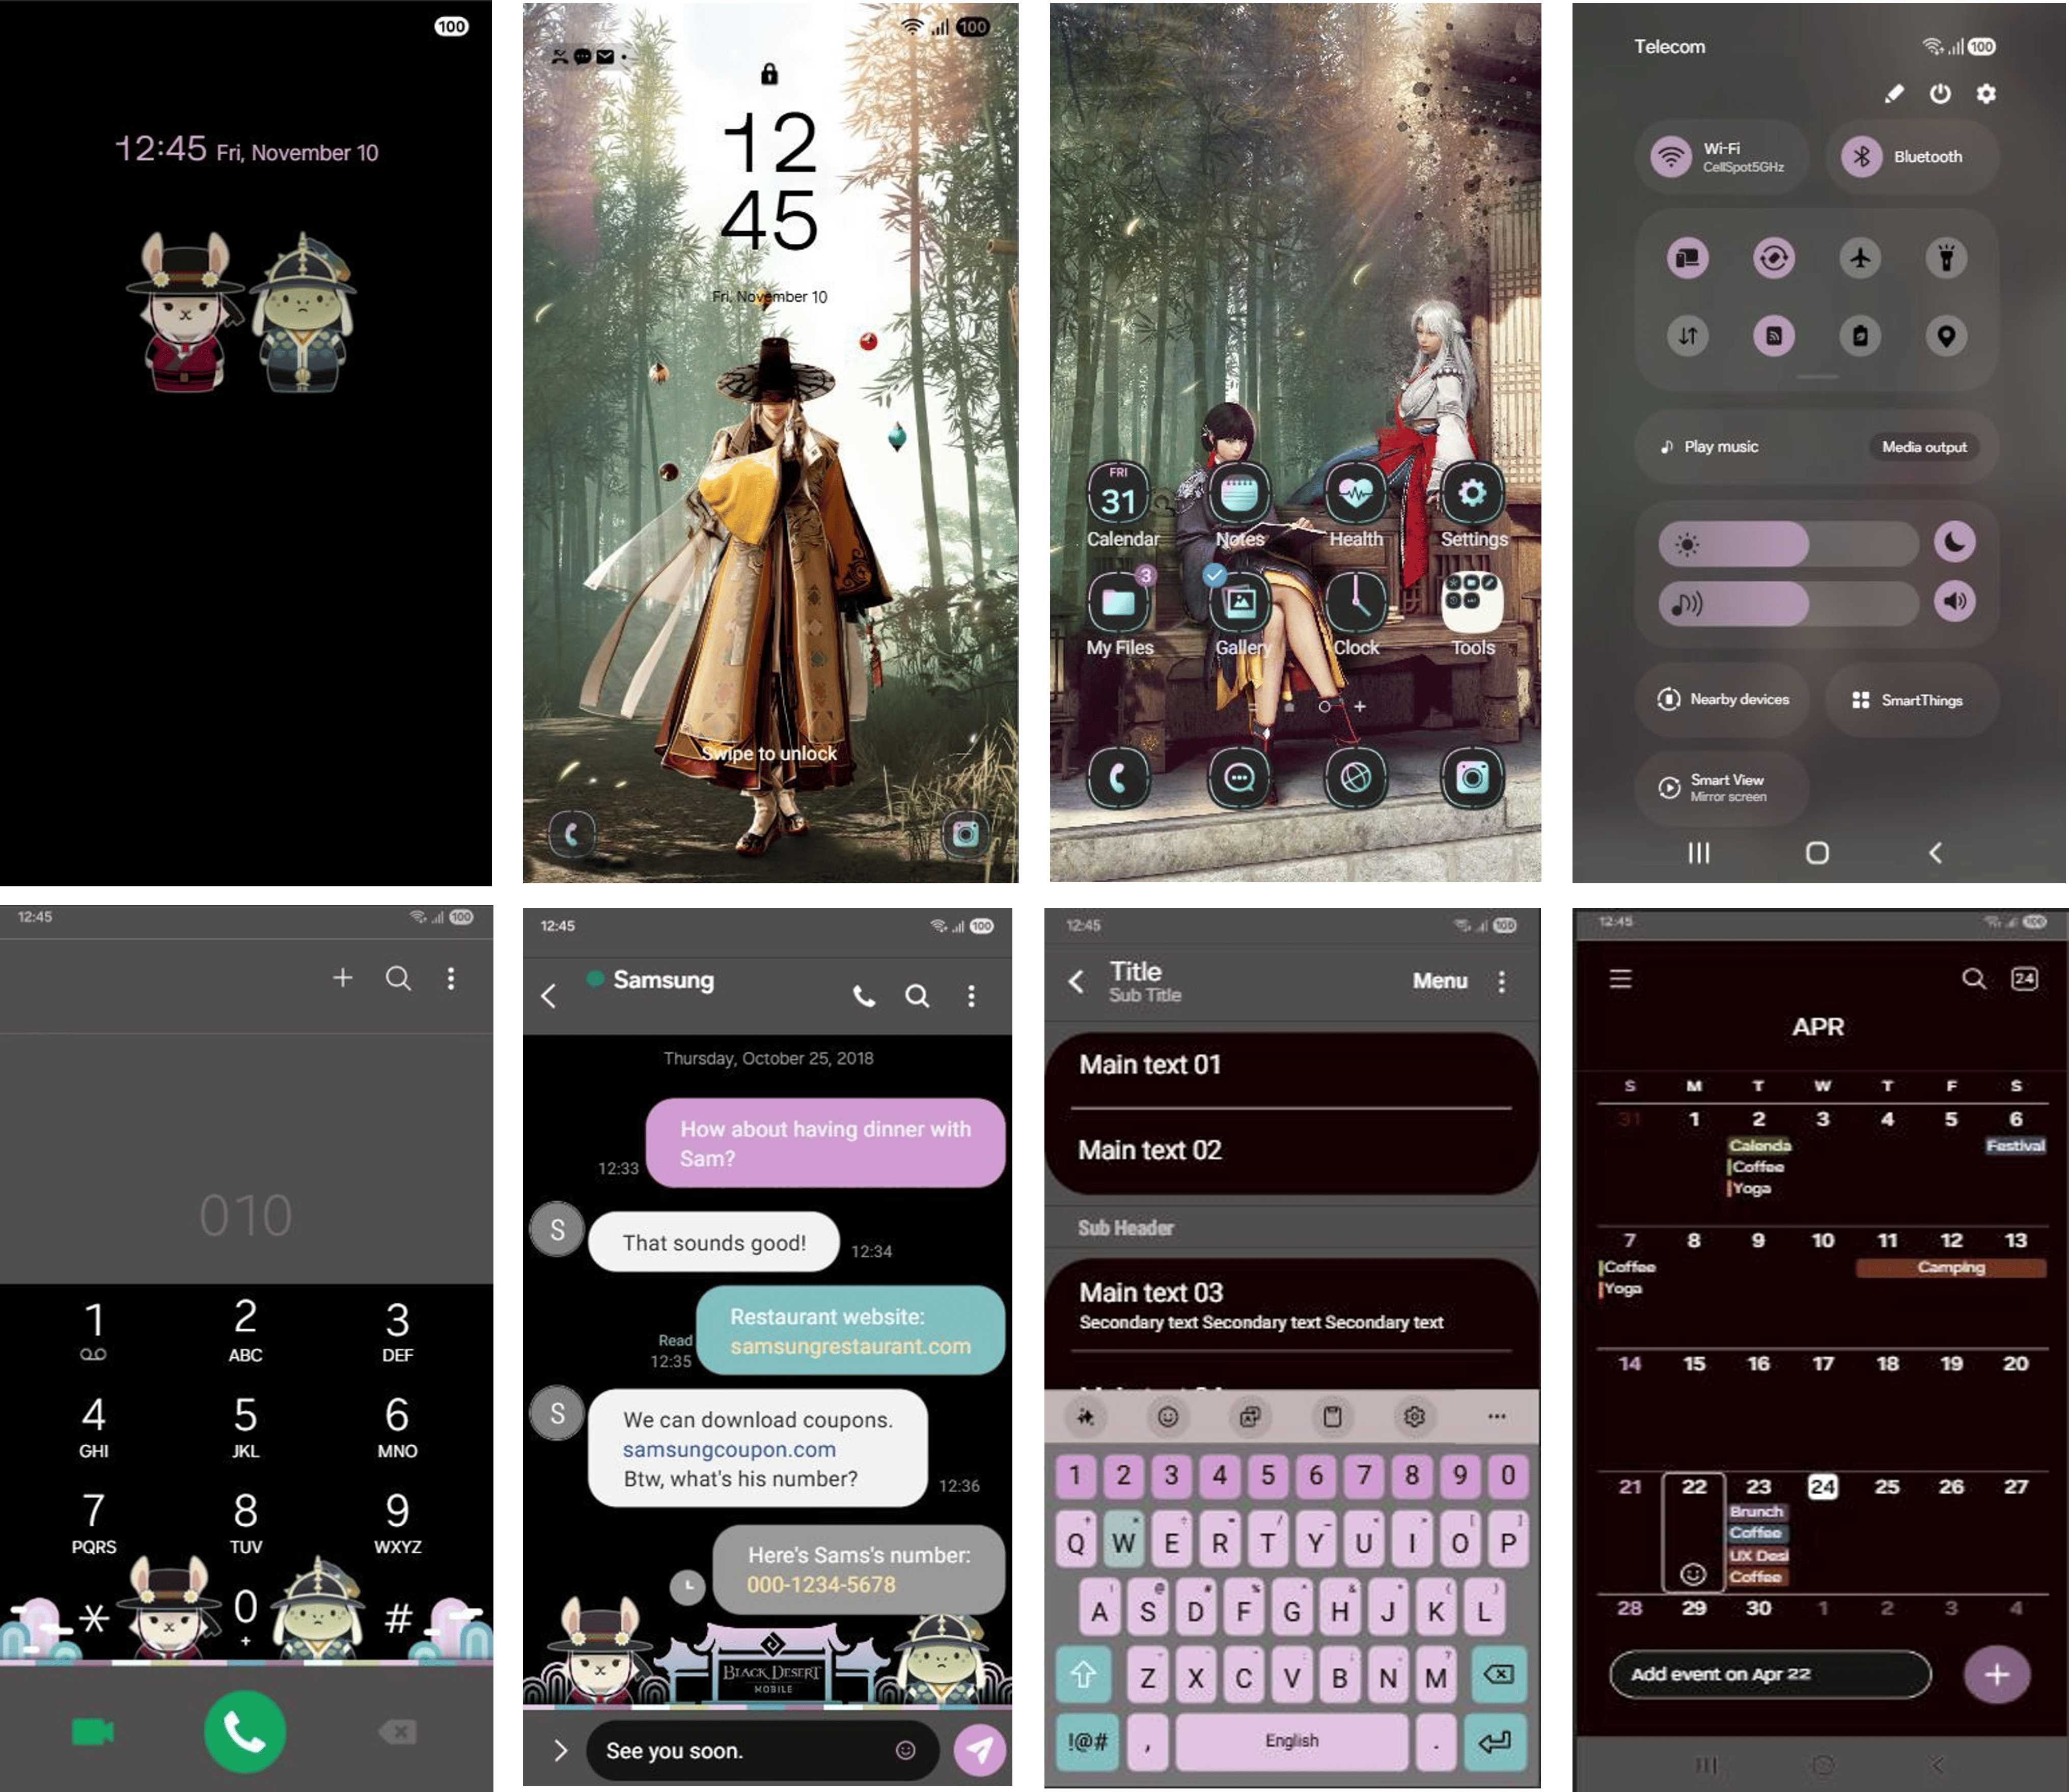Open the My Files app icon

click(x=1118, y=602)
